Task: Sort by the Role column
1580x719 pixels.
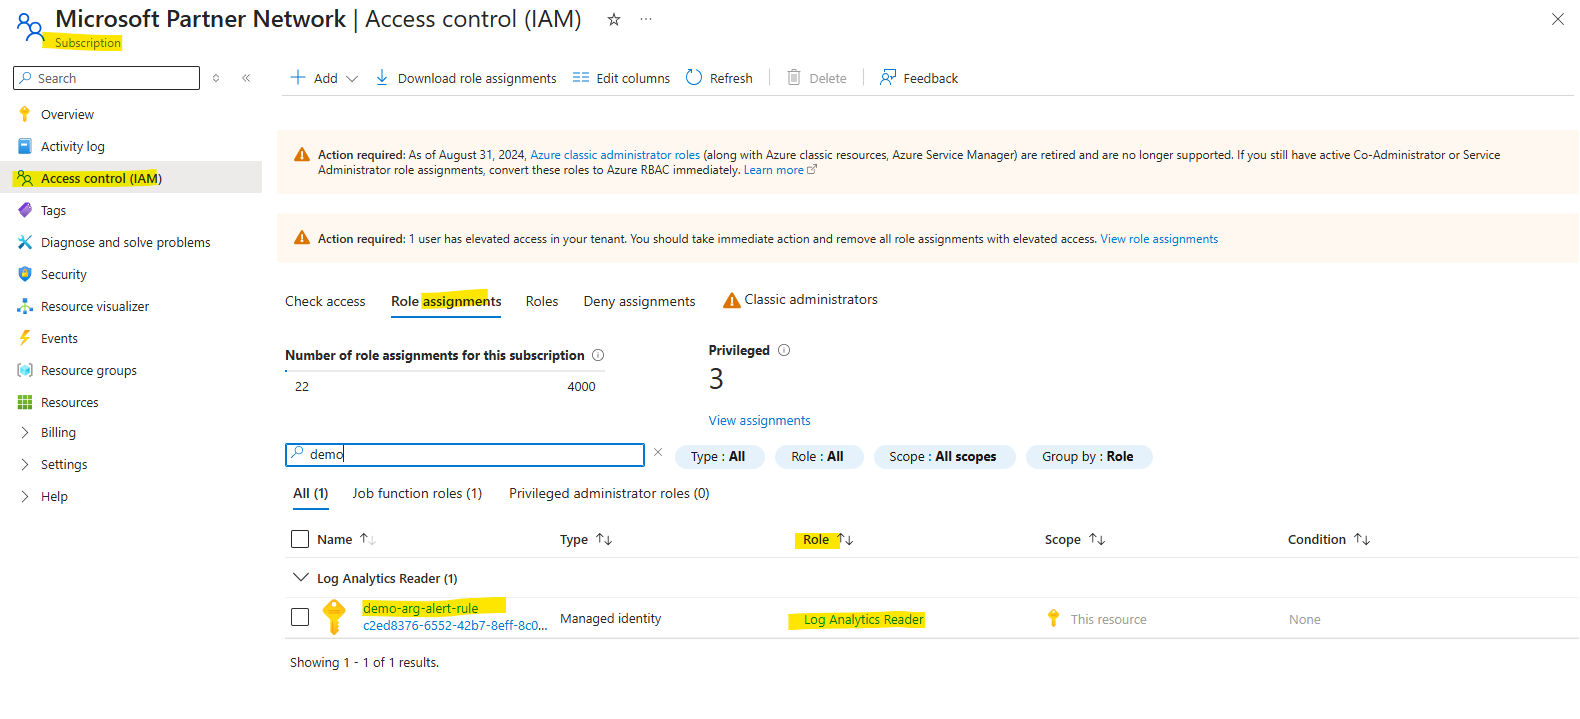Action: tap(828, 539)
